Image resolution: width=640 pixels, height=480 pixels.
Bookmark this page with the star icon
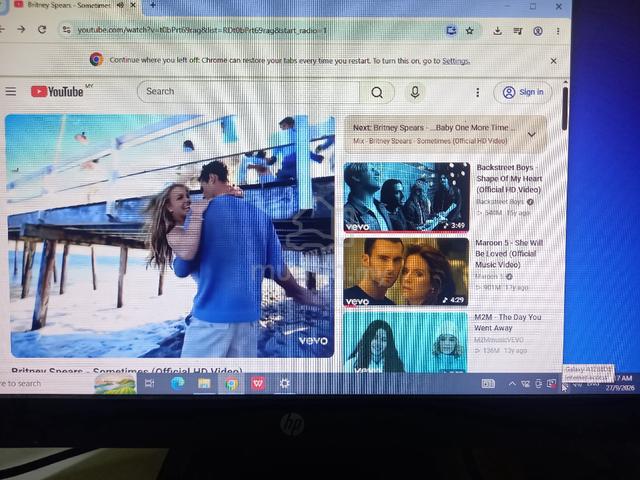(470, 31)
